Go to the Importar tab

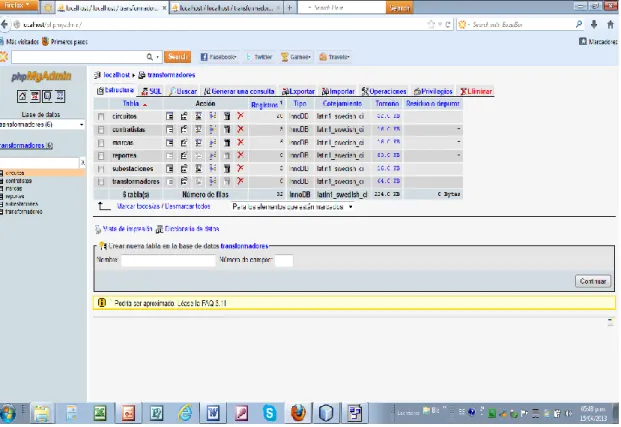(x=338, y=92)
